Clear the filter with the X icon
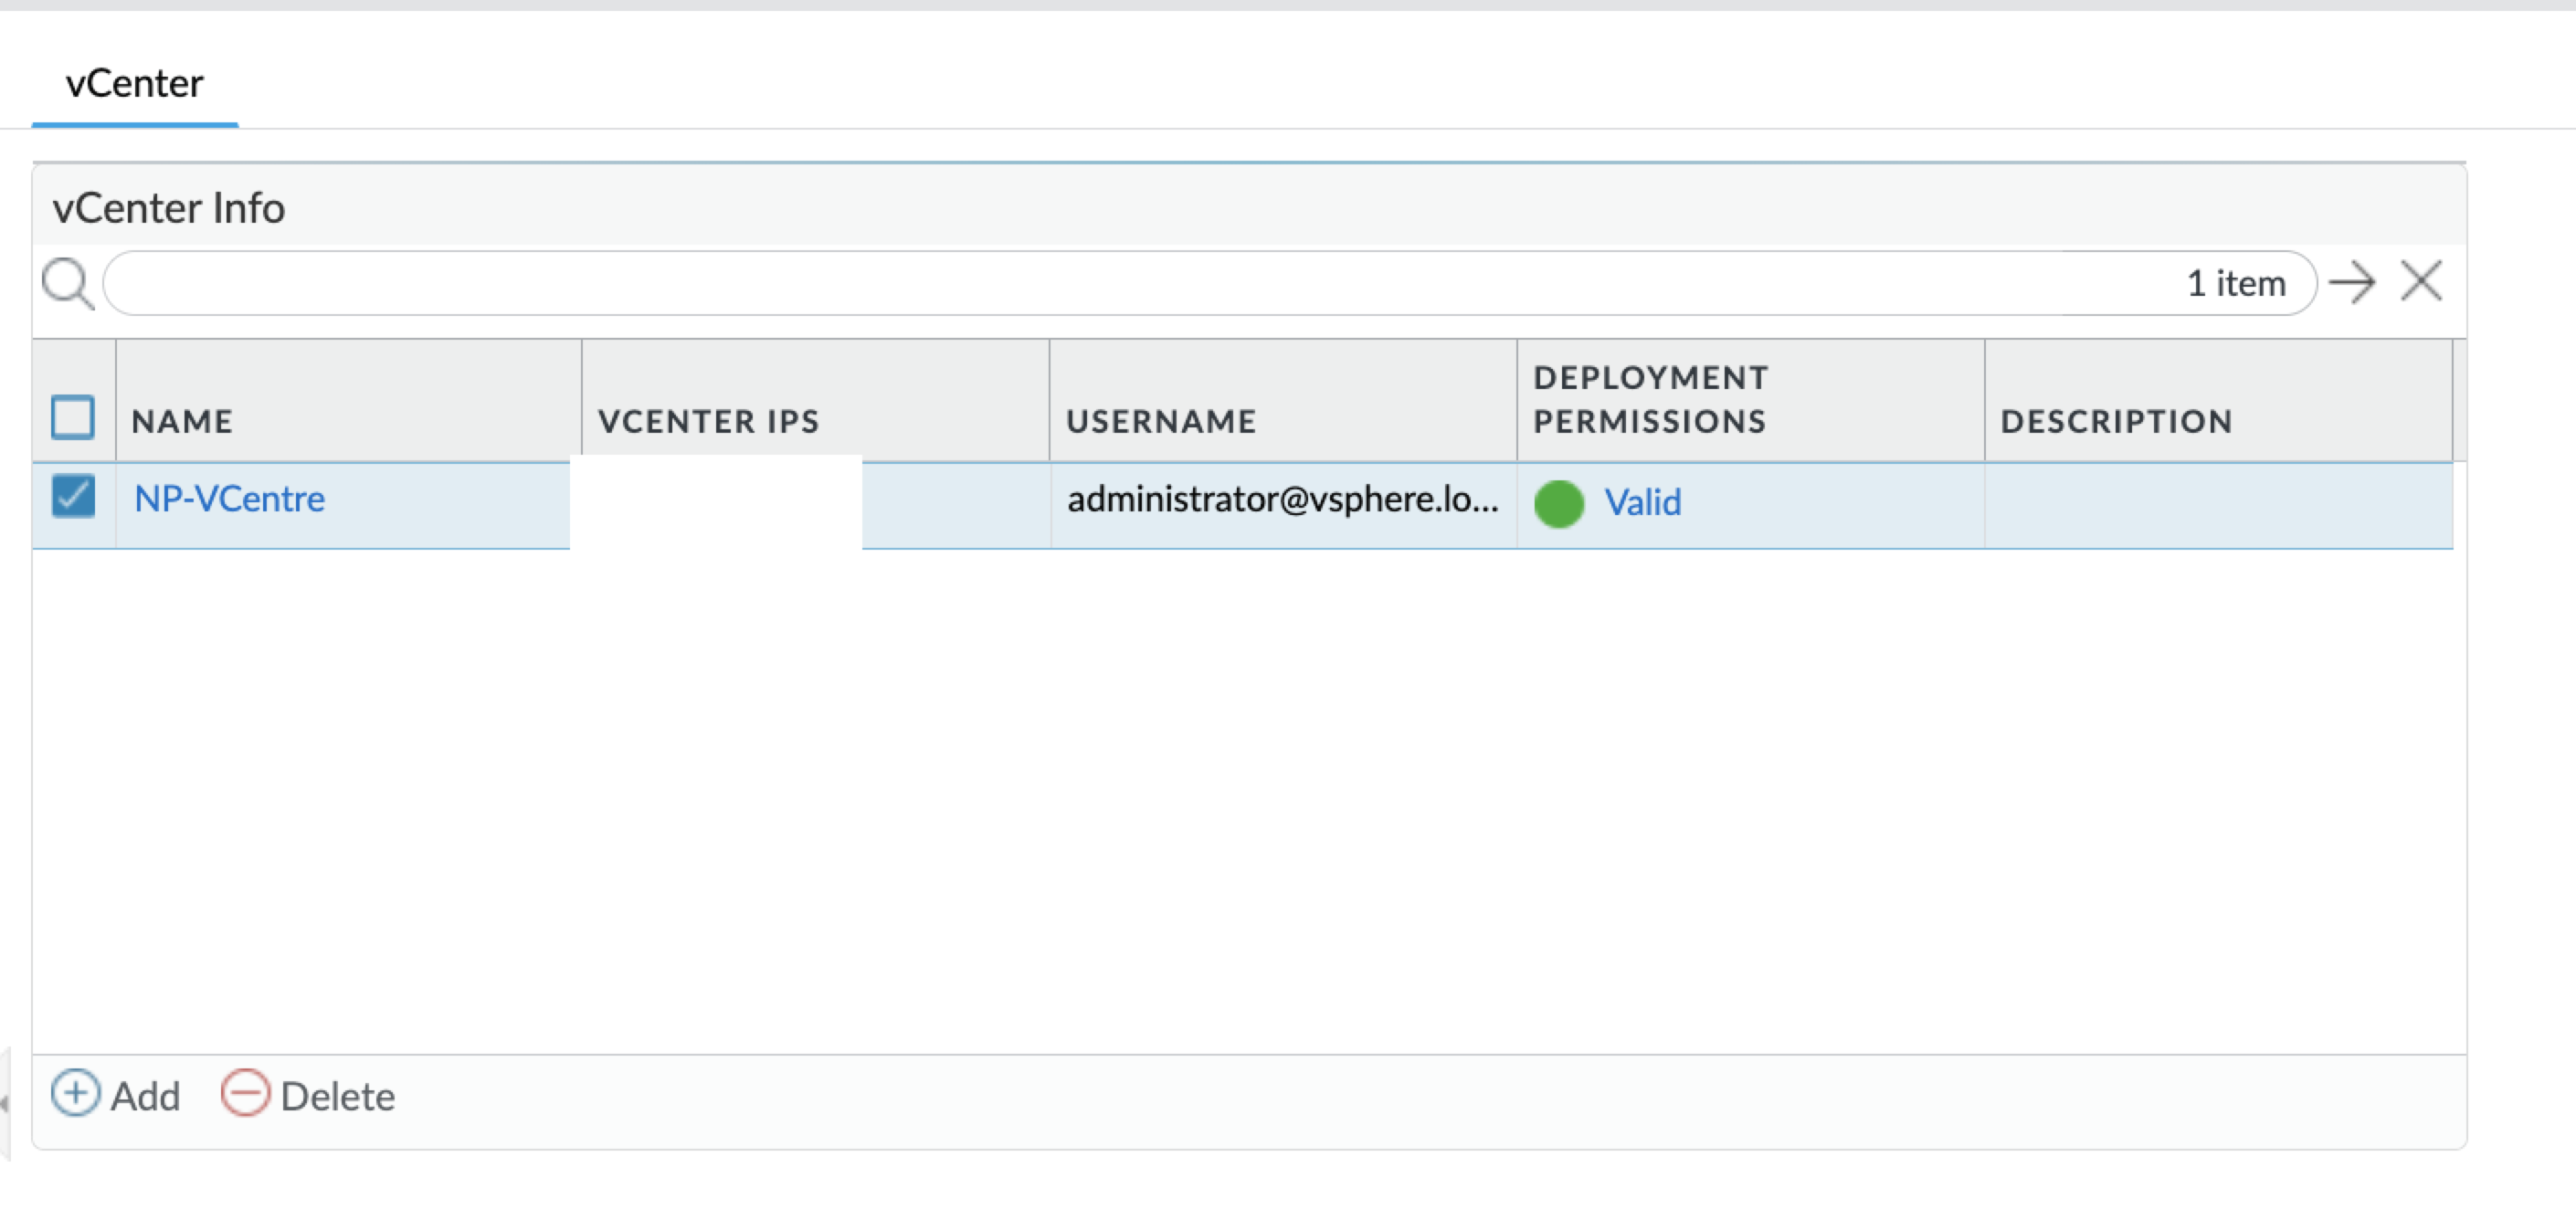 [2421, 281]
